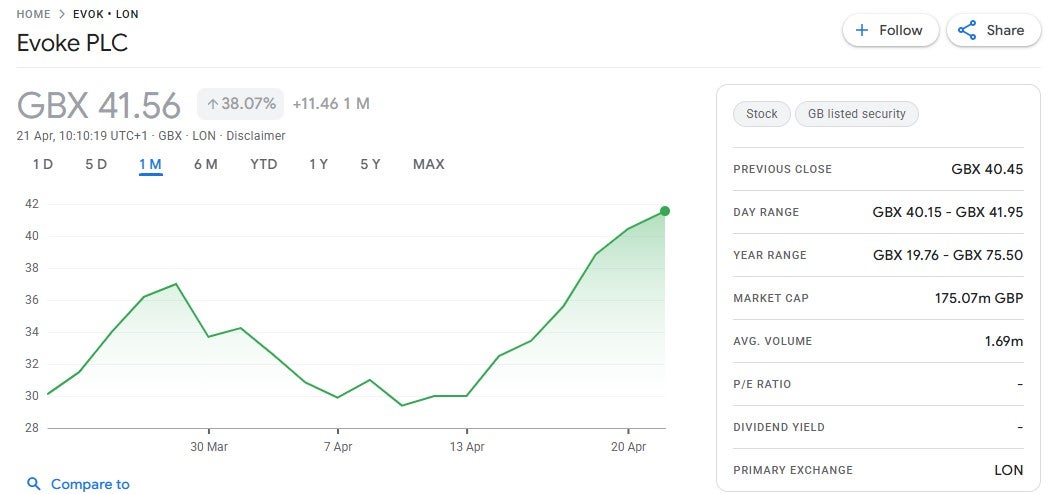The image size is (1054, 494).
Task: Click the Stock category chip
Action: [x=761, y=114]
